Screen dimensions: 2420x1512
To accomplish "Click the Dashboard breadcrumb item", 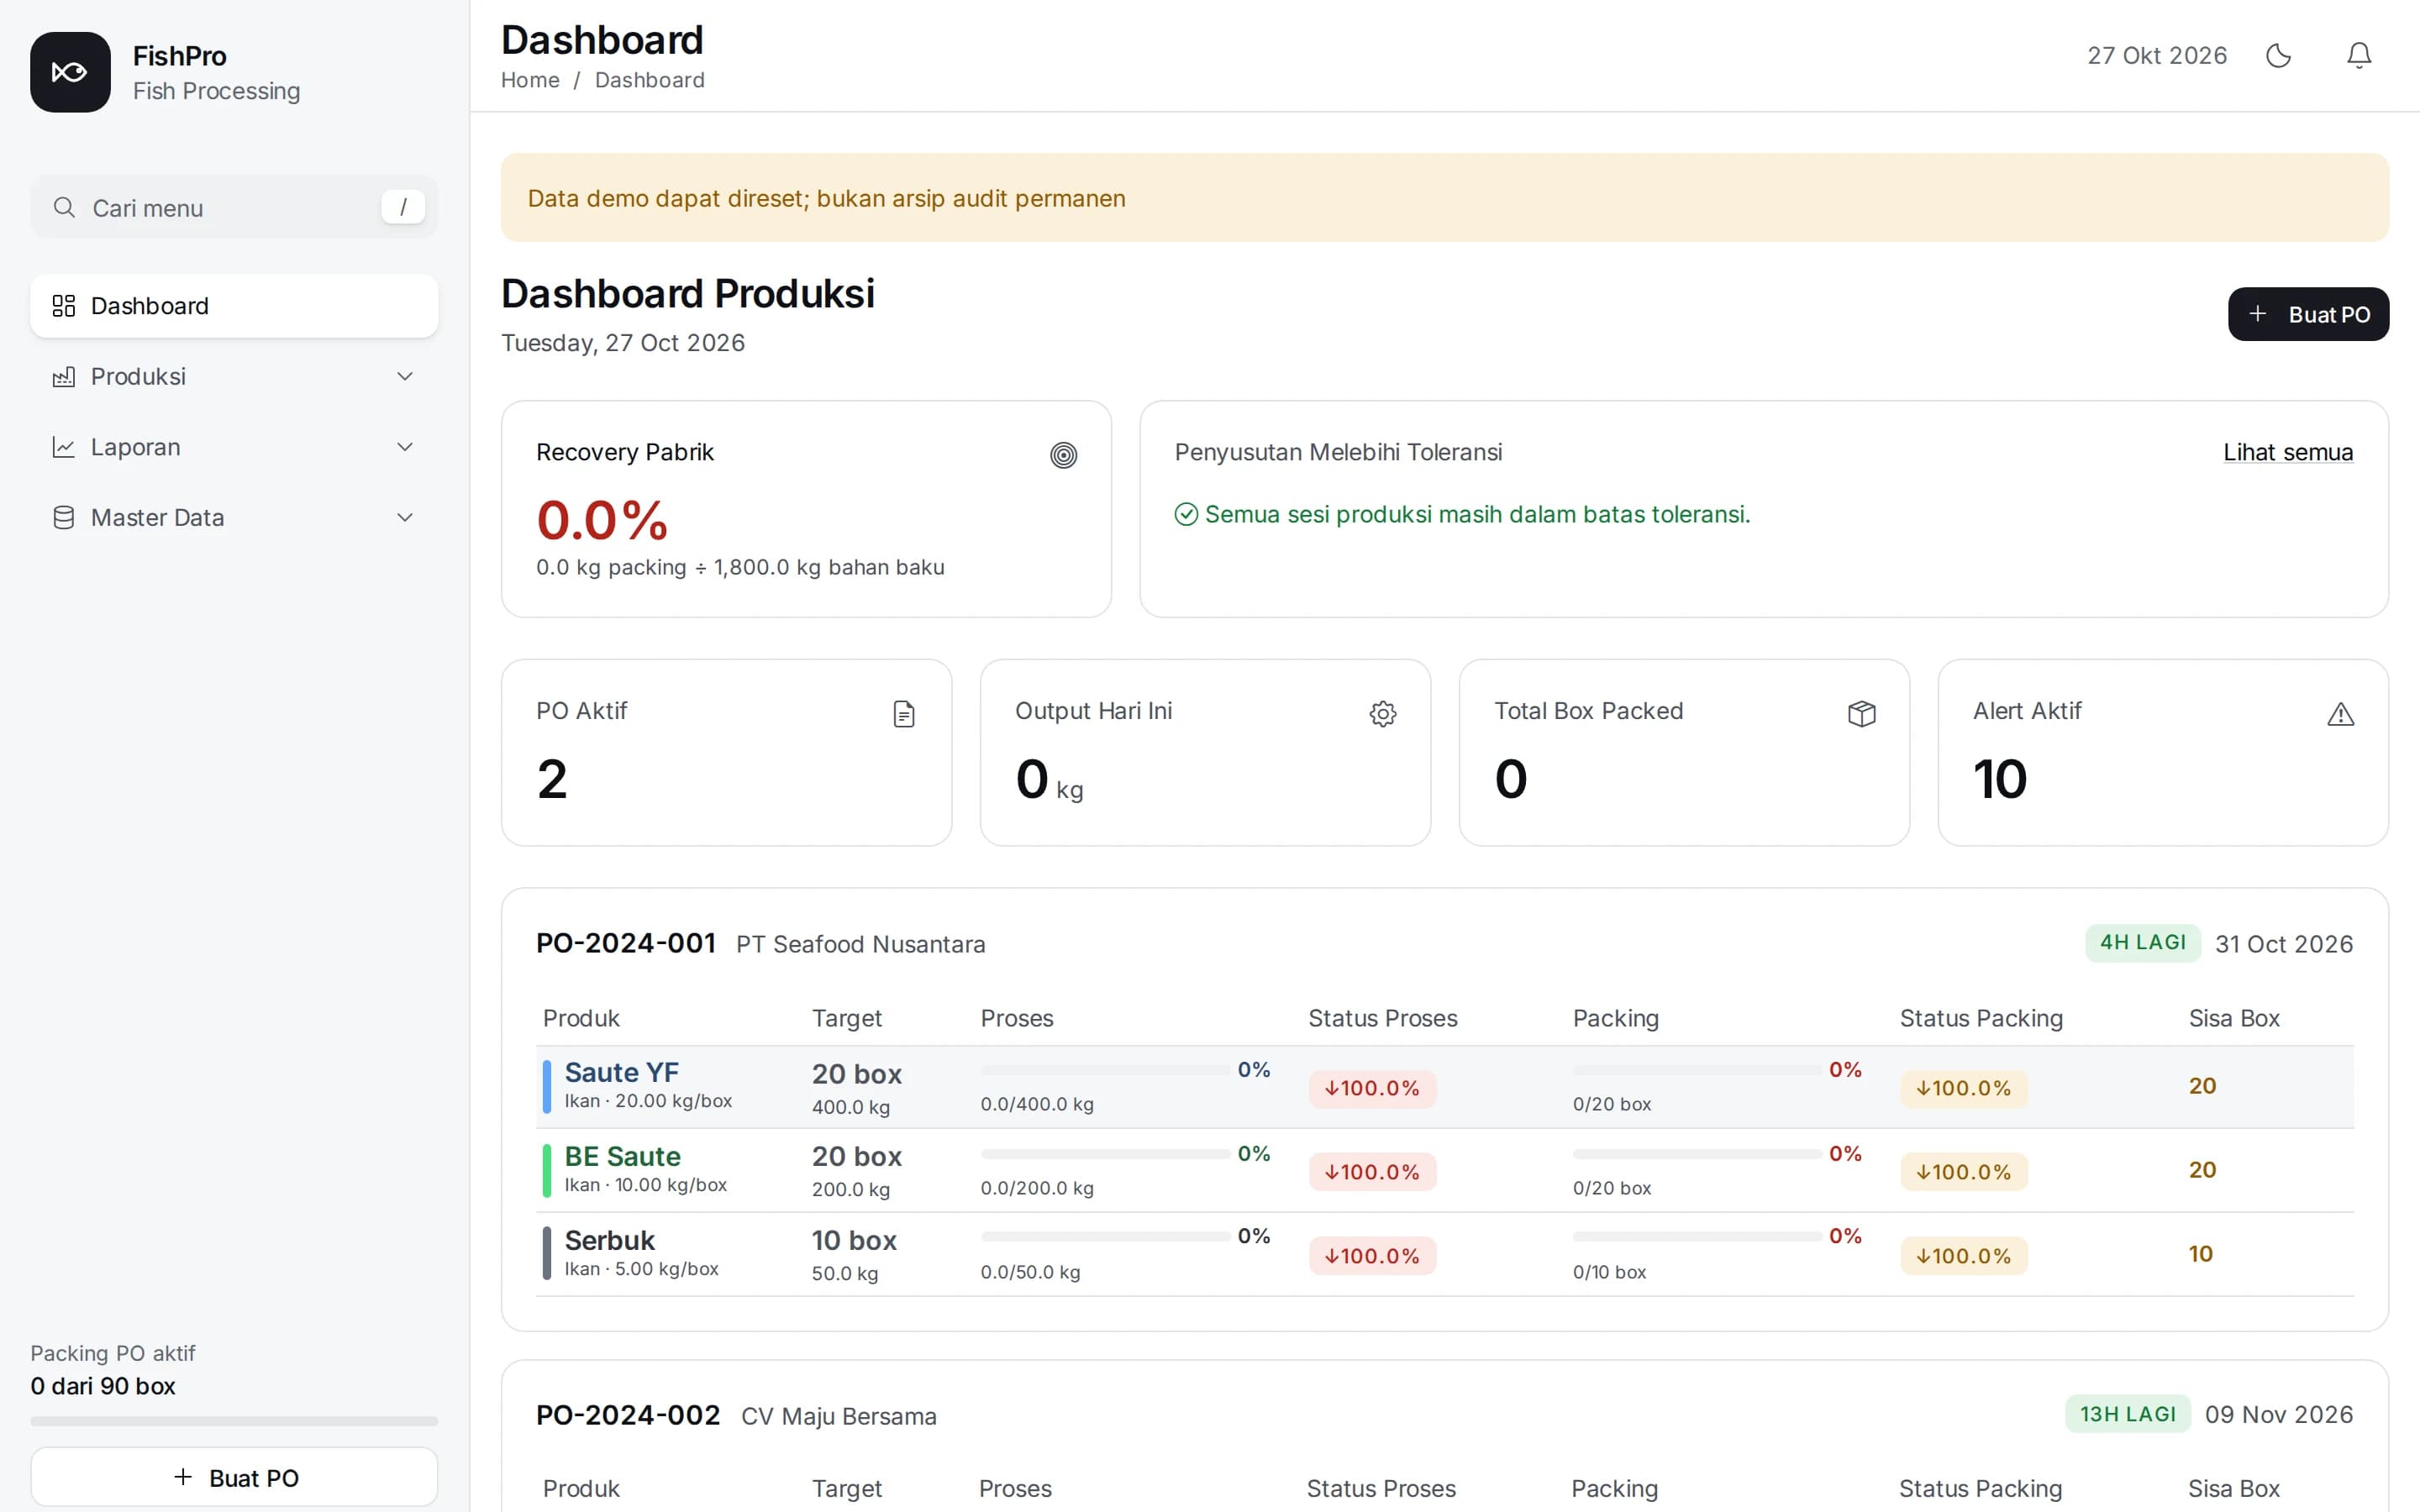I will [x=650, y=80].
